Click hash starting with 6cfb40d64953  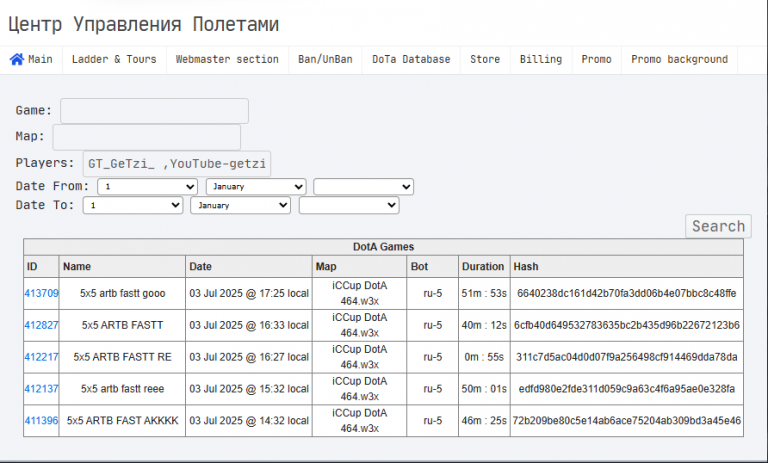(x=626, y=325)
